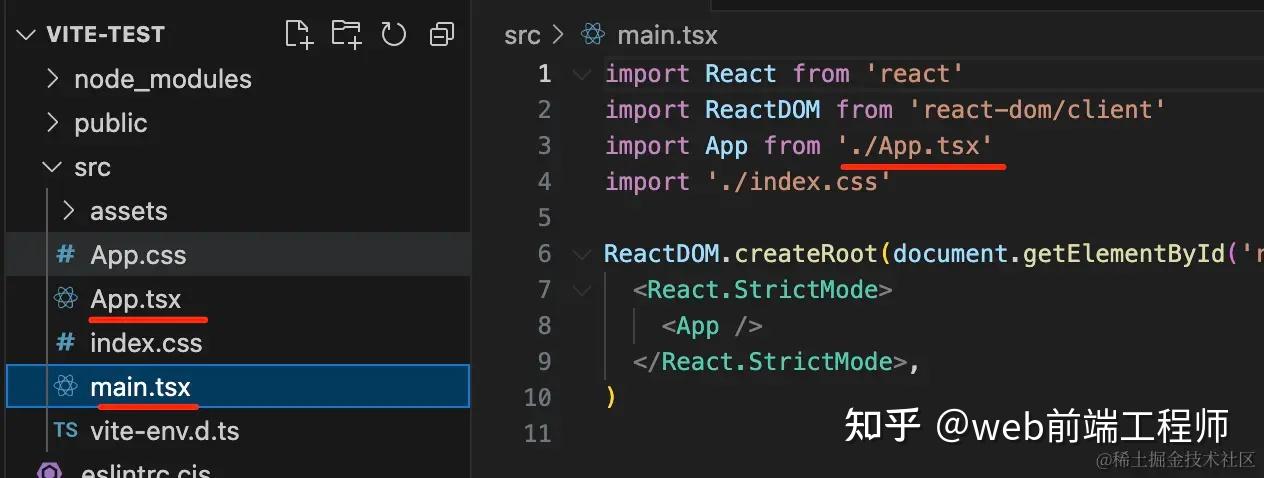The image size is (1264, 478).
Task: Click the New Folder icon in explorer header
Action: pos(347,35)
